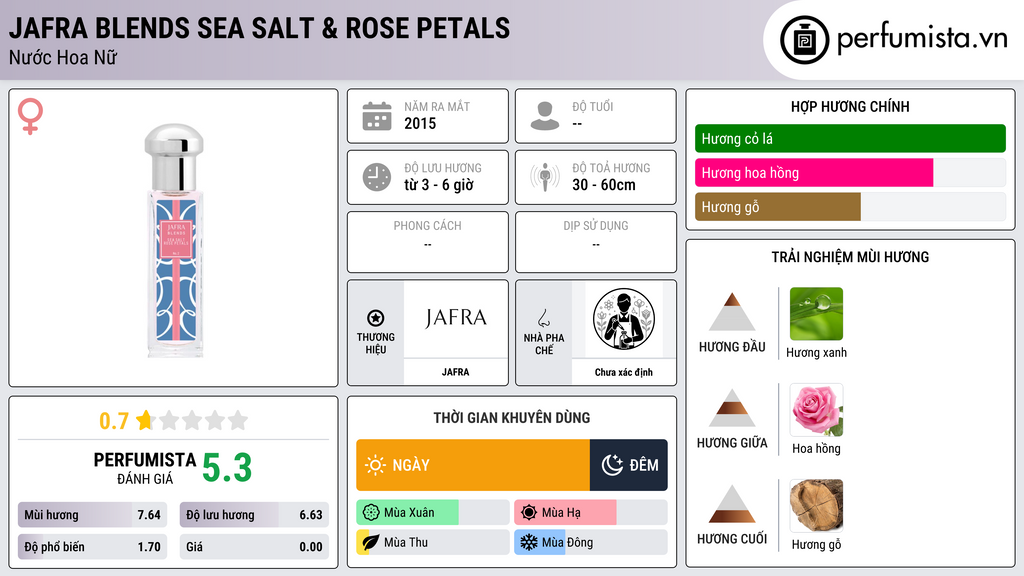This screenshot has width=1024, height=576.
Task: Select the Ngày daytime bar
Action: coord(473,465)
